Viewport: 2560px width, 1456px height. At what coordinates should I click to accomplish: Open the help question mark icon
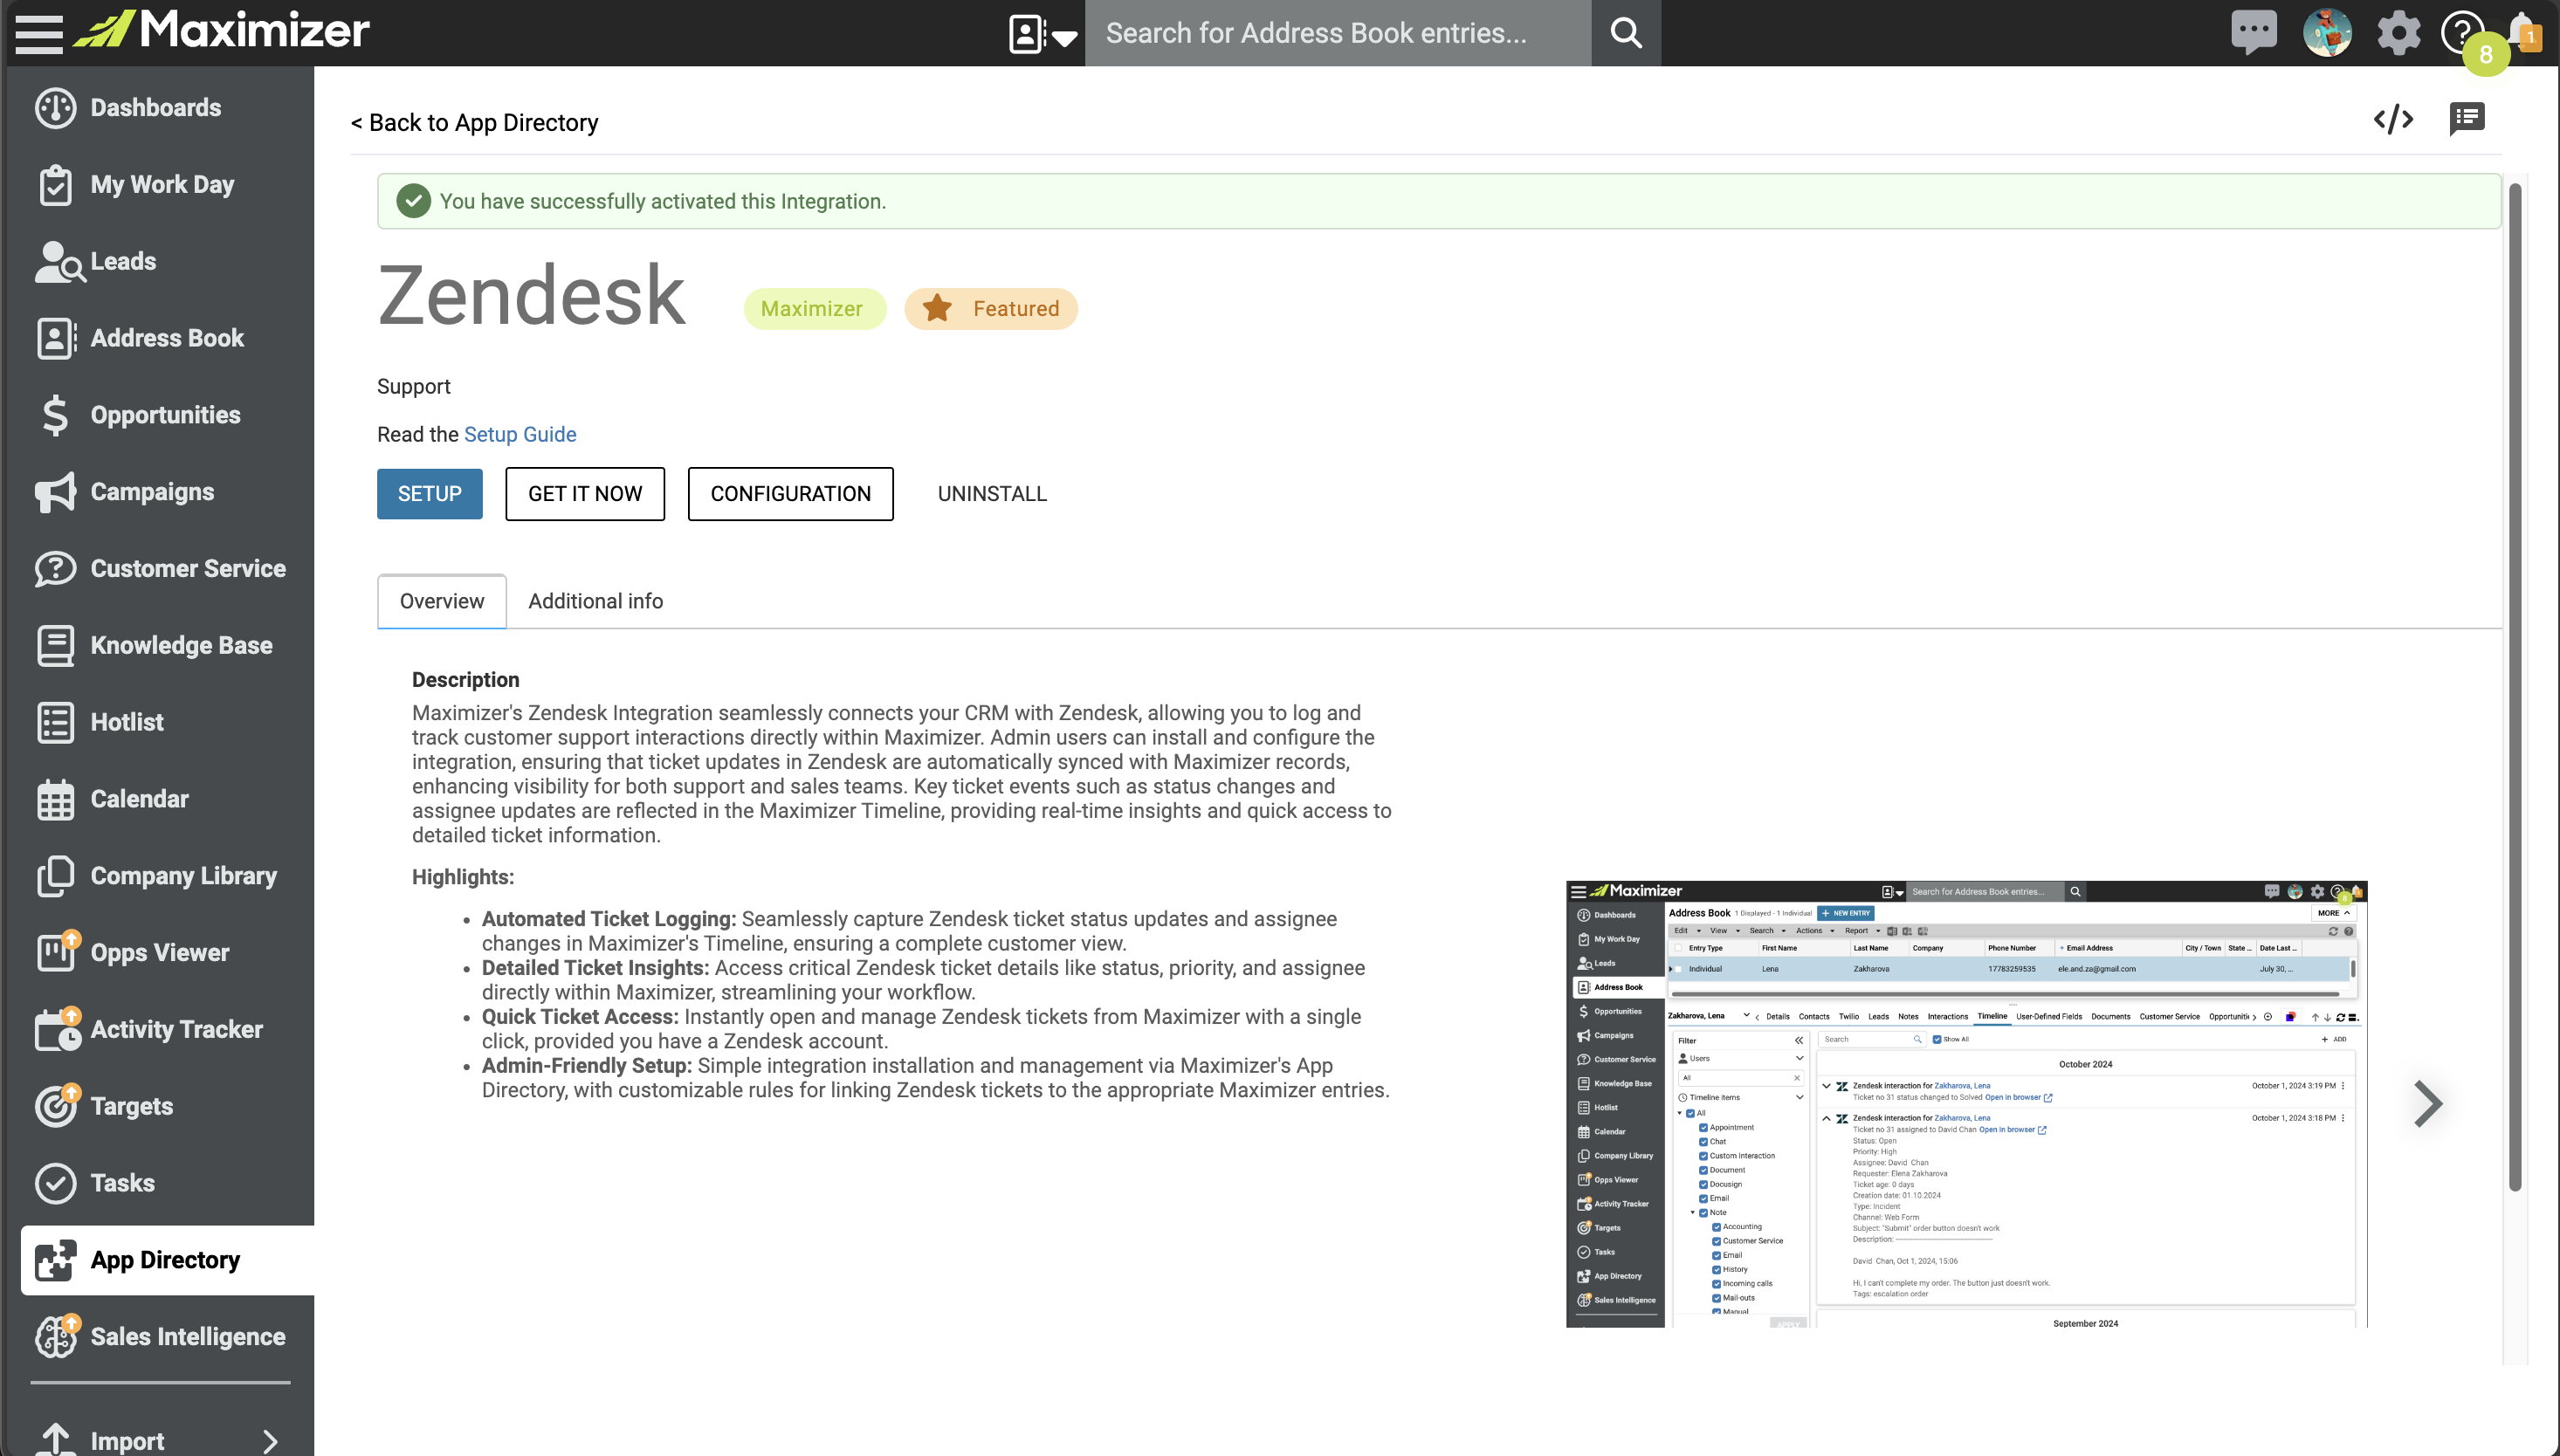2461,32
